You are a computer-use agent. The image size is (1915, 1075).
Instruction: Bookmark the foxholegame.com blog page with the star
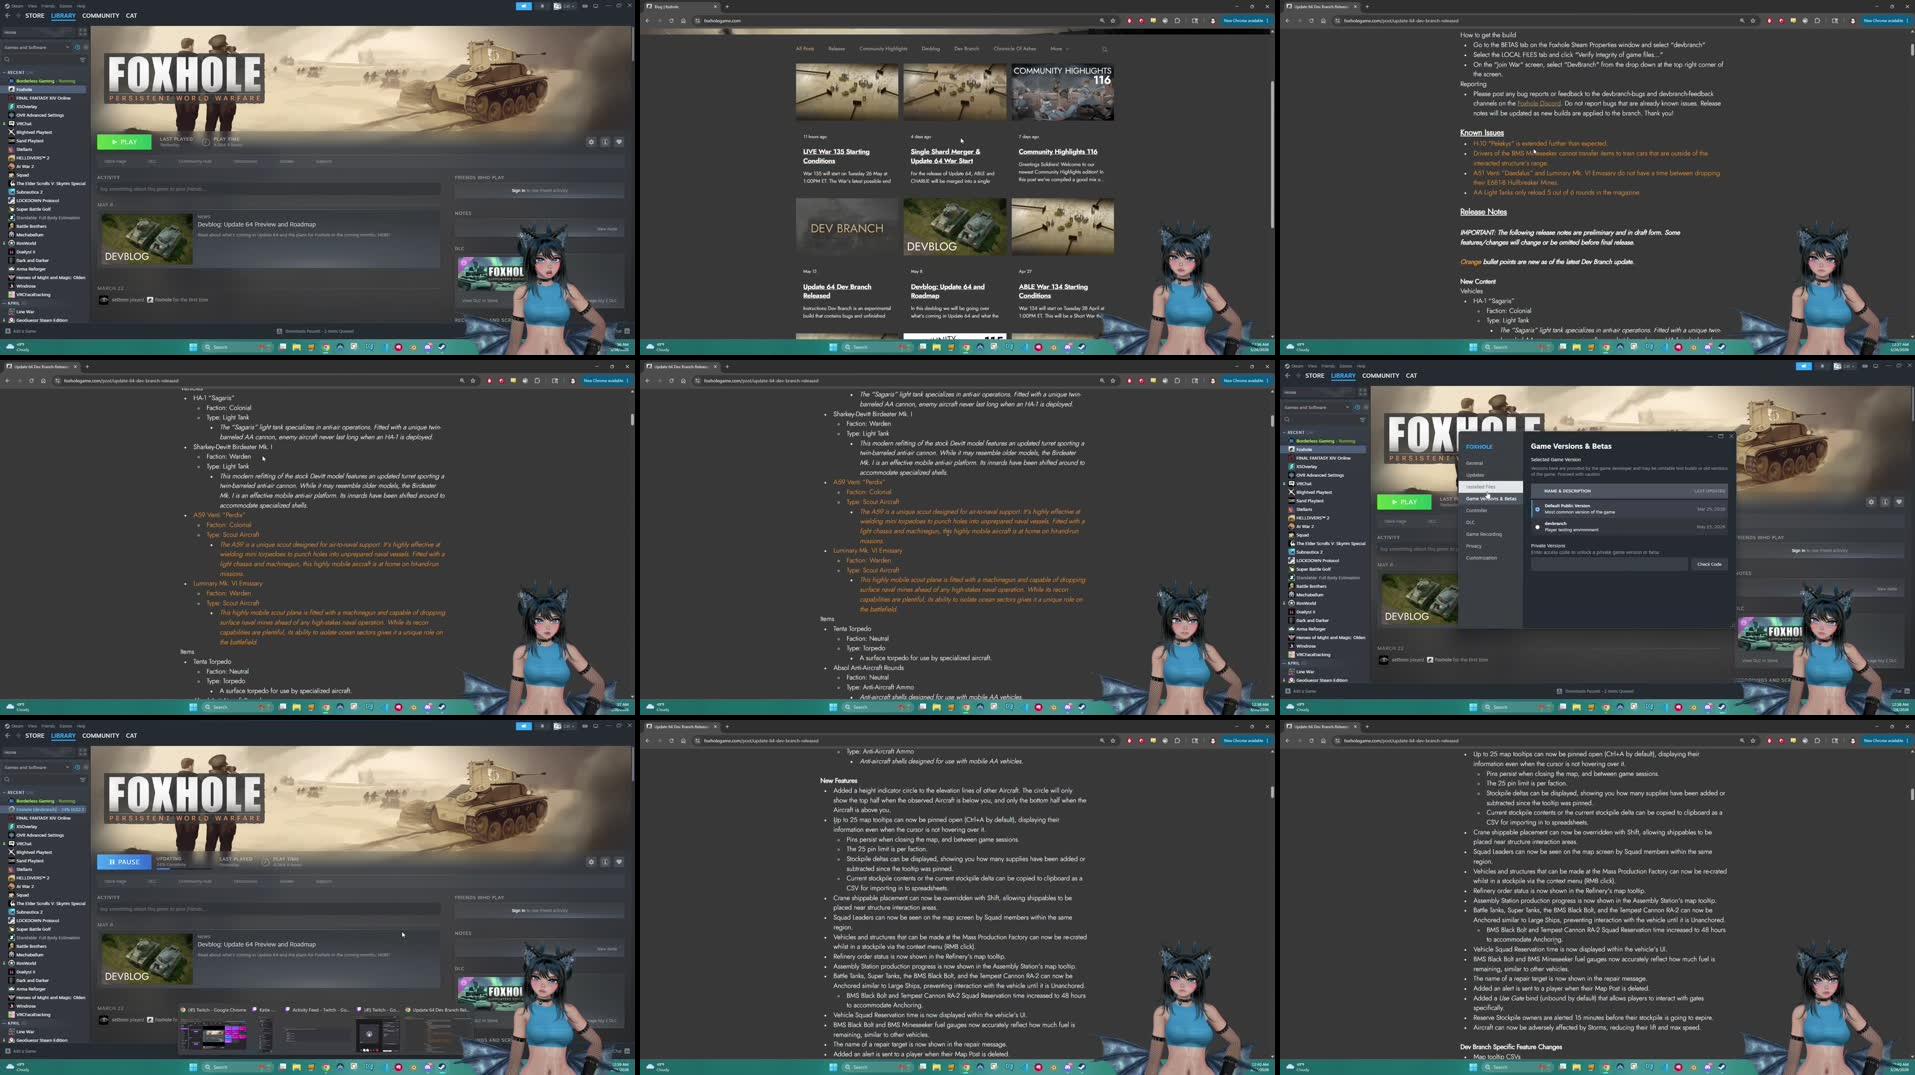1113,20
